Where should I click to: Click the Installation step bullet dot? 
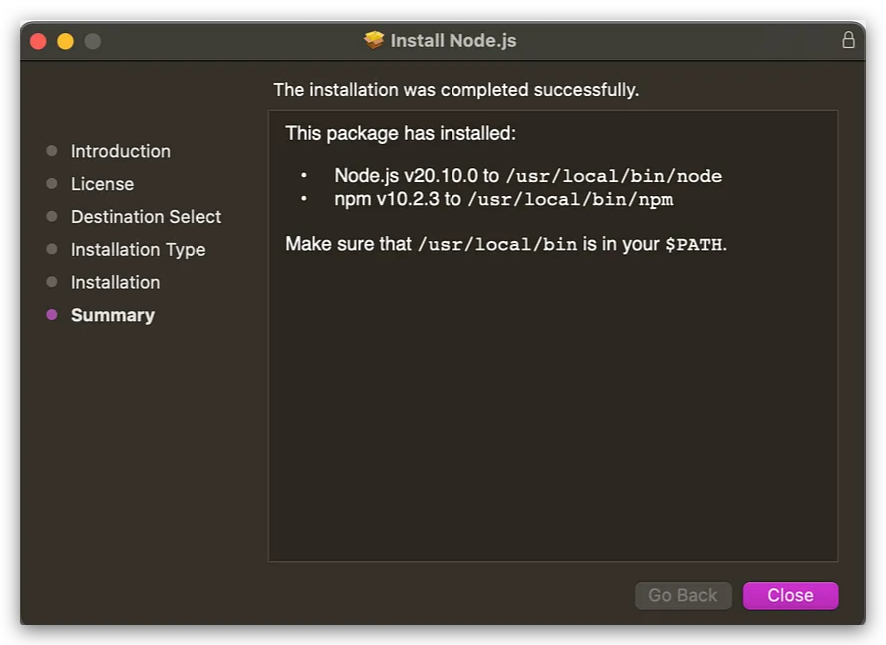51,282
